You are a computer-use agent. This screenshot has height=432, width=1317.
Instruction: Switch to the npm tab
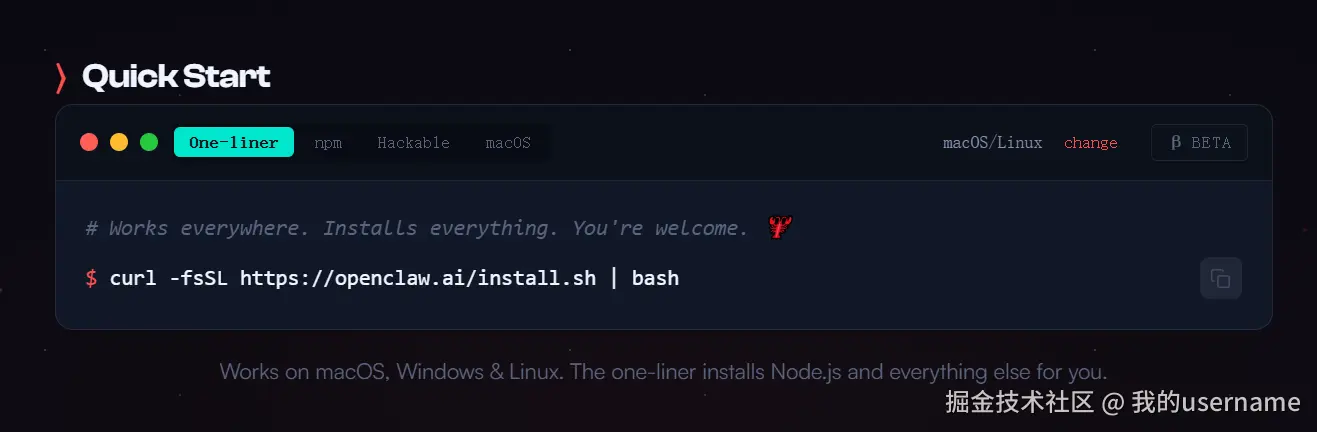328,143
